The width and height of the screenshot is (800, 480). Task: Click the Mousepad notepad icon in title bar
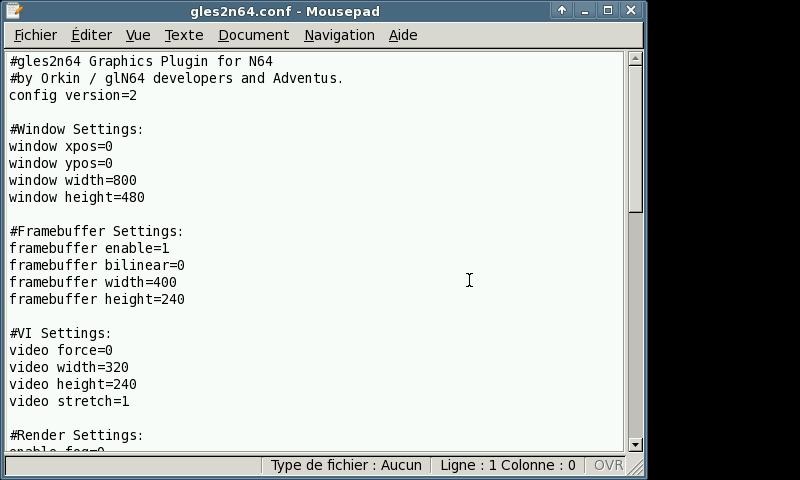pyautogui.click(x=13, y=11)
